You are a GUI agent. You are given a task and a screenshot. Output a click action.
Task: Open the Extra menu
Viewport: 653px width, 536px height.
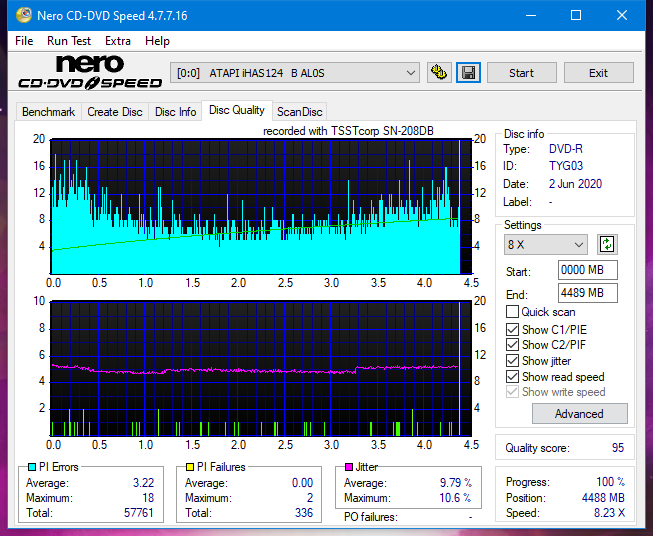(118, 41)
